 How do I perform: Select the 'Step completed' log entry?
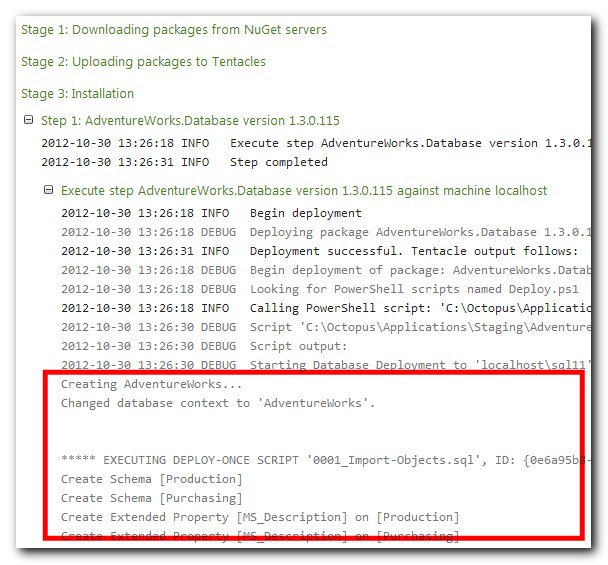click(x=278, y=162)
